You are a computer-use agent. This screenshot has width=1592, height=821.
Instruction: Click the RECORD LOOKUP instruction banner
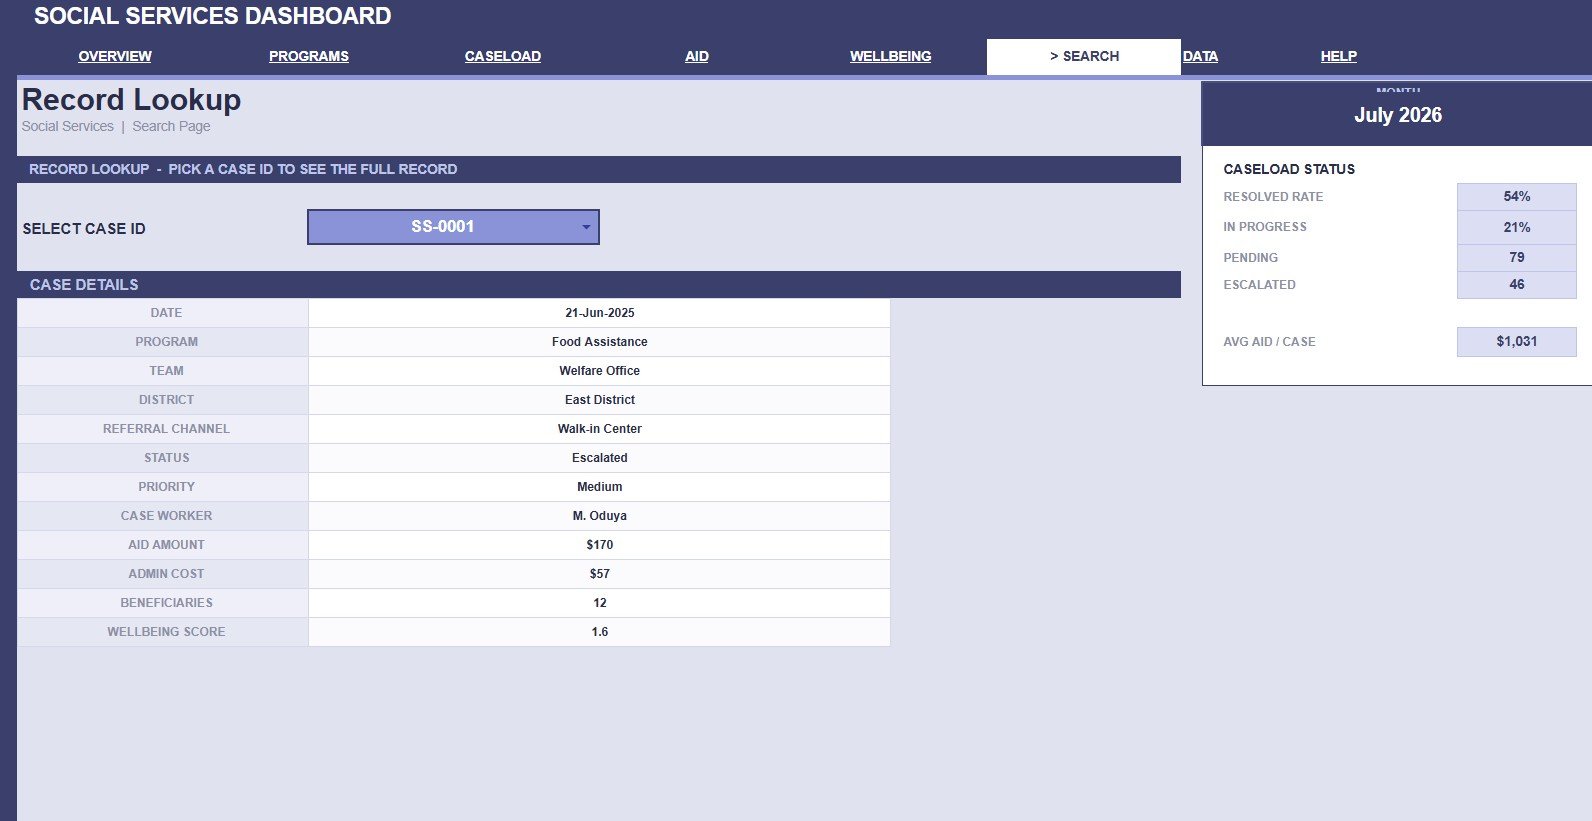pos(599,170)
